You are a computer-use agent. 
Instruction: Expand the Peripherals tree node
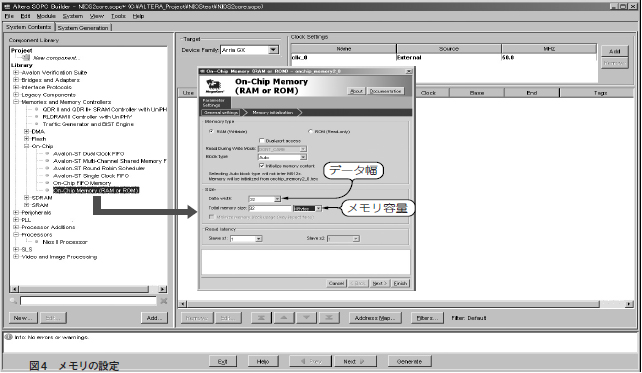coord(16,212)
